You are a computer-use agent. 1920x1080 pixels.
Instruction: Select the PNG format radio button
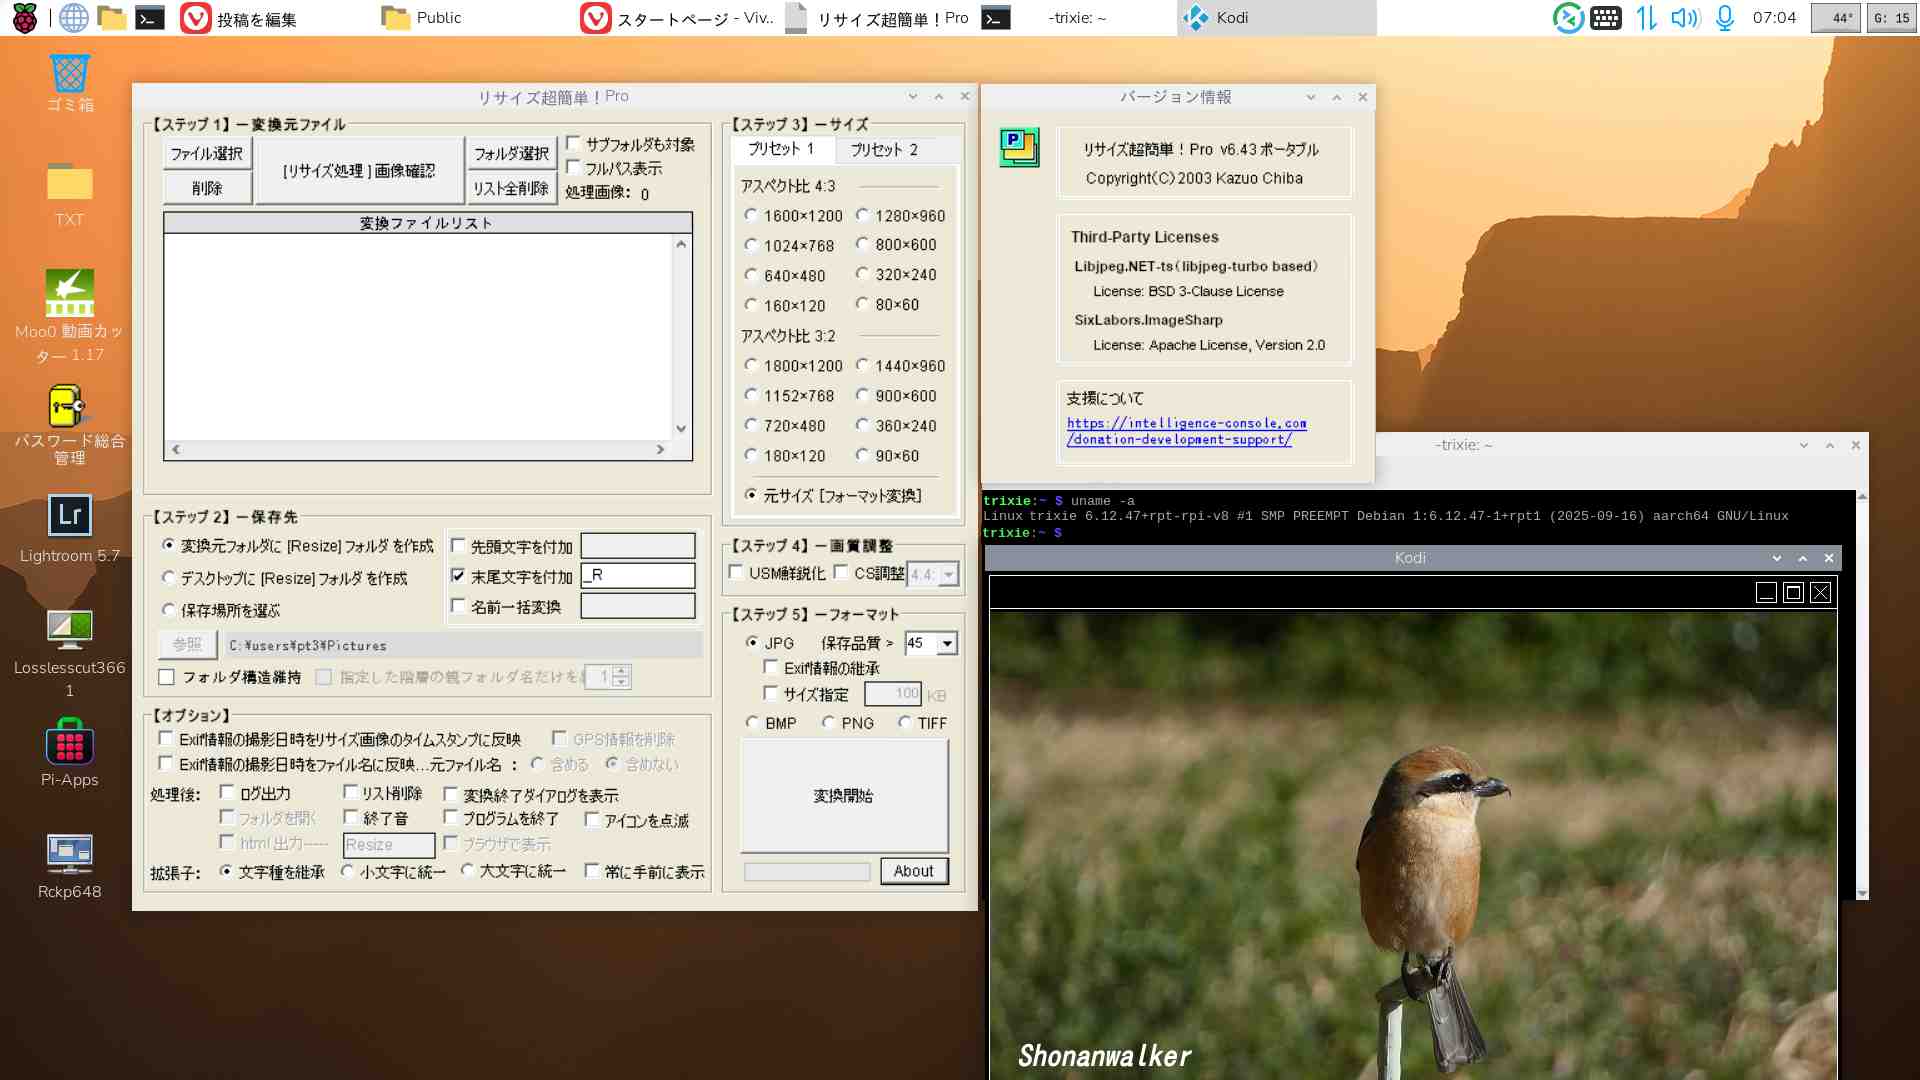click(828, 723)
